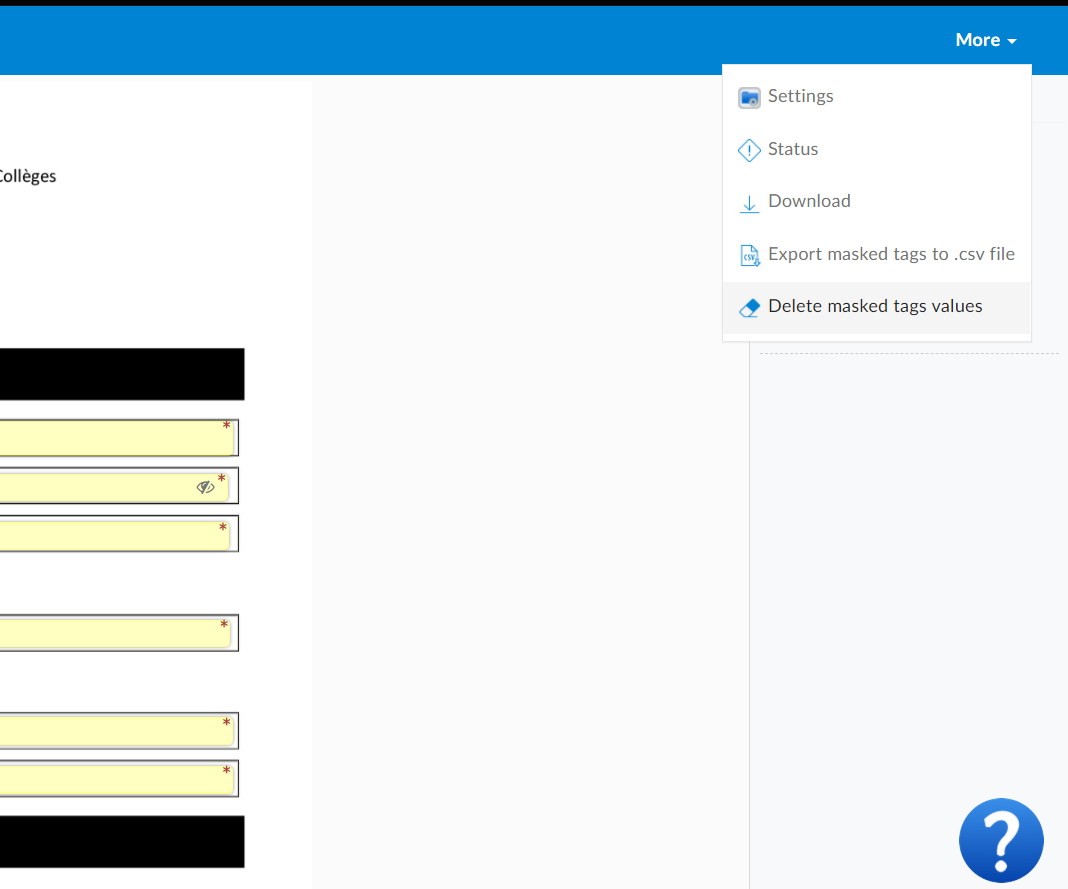
Task: Choose Status from the More menu
Action: tap(793, 149)
